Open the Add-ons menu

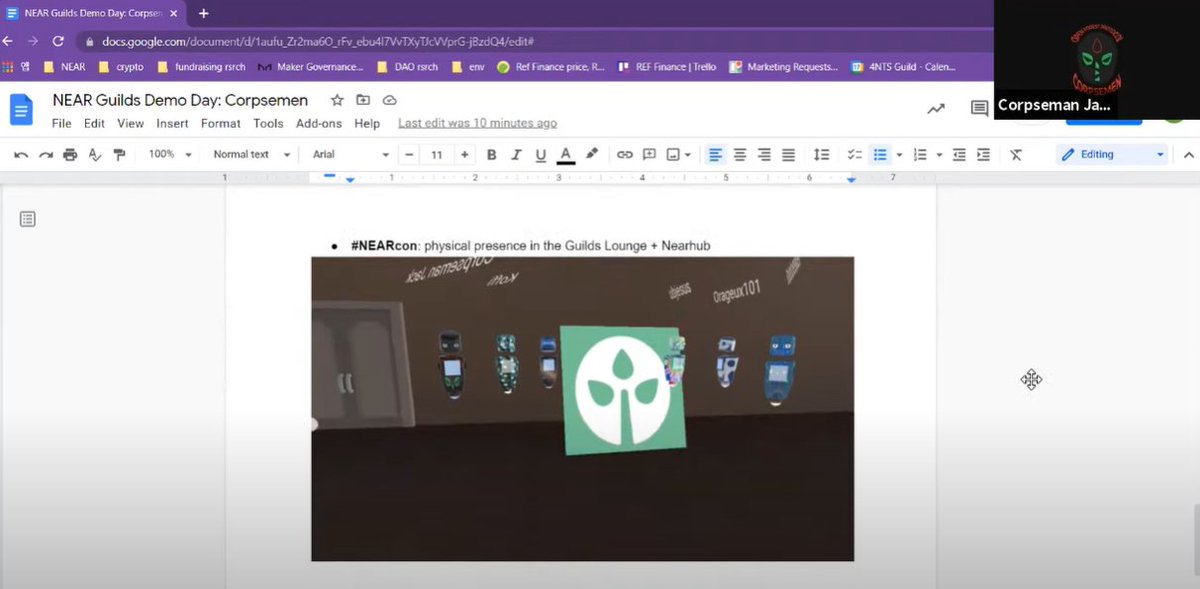coord(319,123)
